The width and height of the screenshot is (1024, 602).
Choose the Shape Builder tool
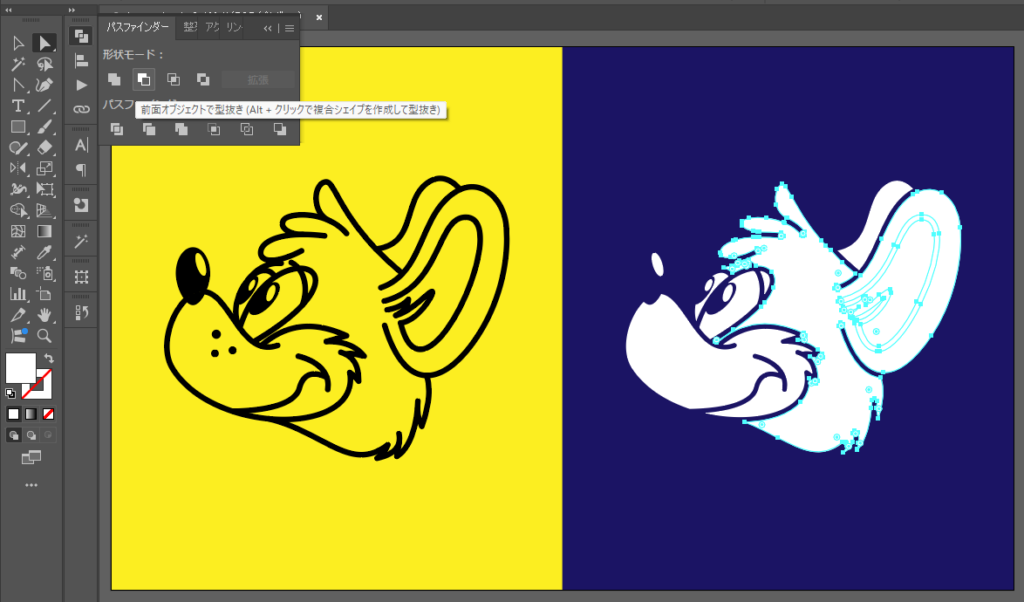pyautogui.click(x=18, y=210)
